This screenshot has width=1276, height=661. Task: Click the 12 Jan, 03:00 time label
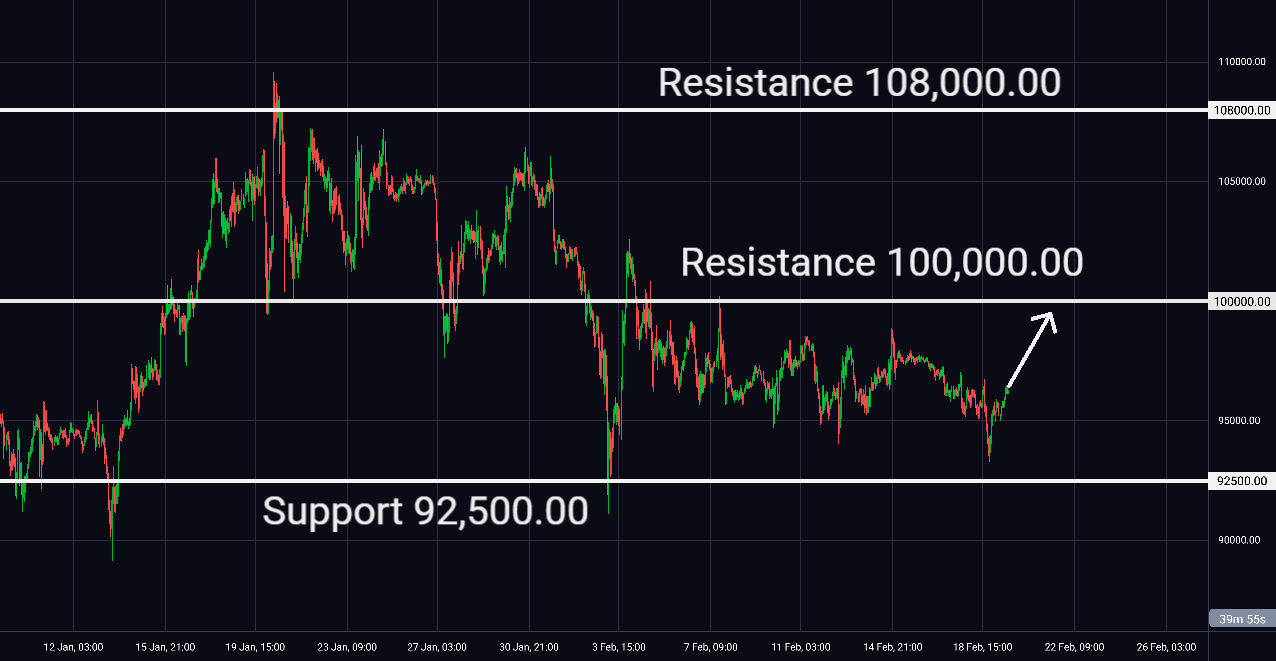pos(73,647)
